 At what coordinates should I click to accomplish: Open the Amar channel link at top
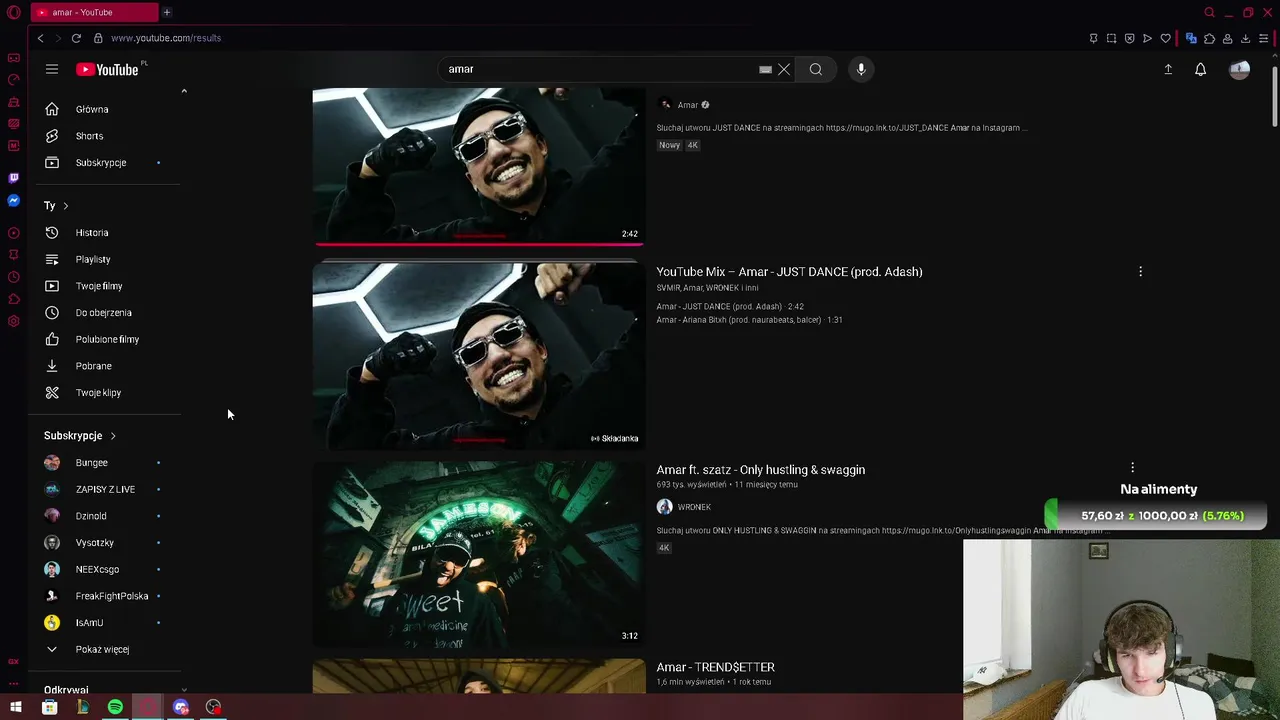pos(687,105)
